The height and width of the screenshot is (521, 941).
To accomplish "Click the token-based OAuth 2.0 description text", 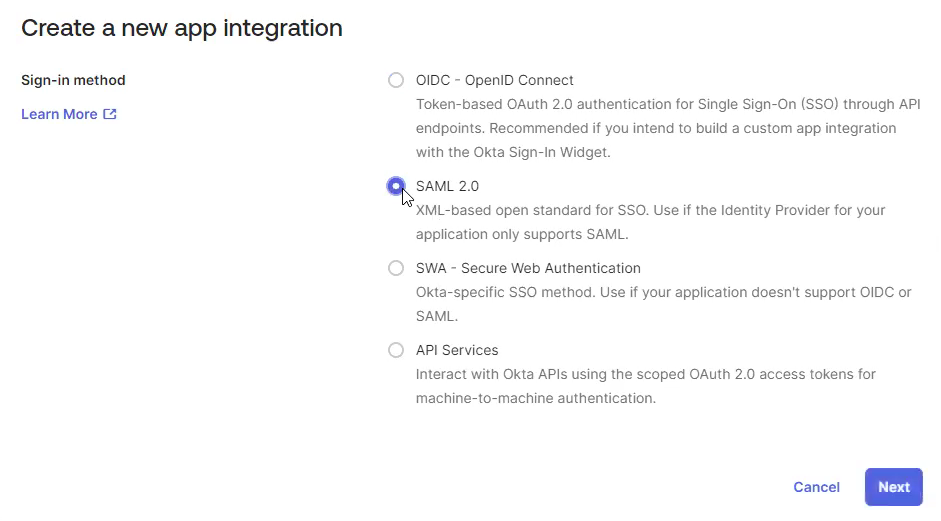I will [667, 104].
